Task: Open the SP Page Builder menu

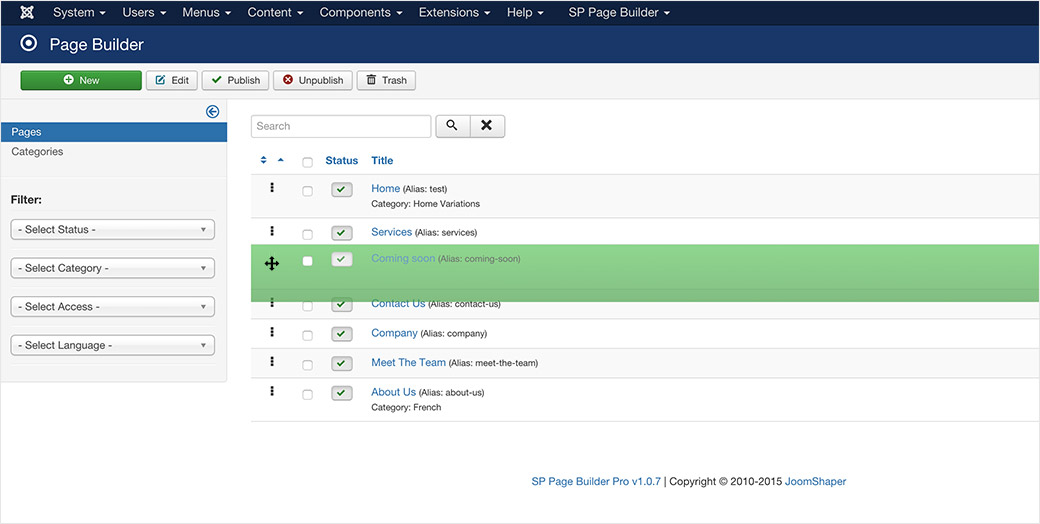Action: point(618,13)
